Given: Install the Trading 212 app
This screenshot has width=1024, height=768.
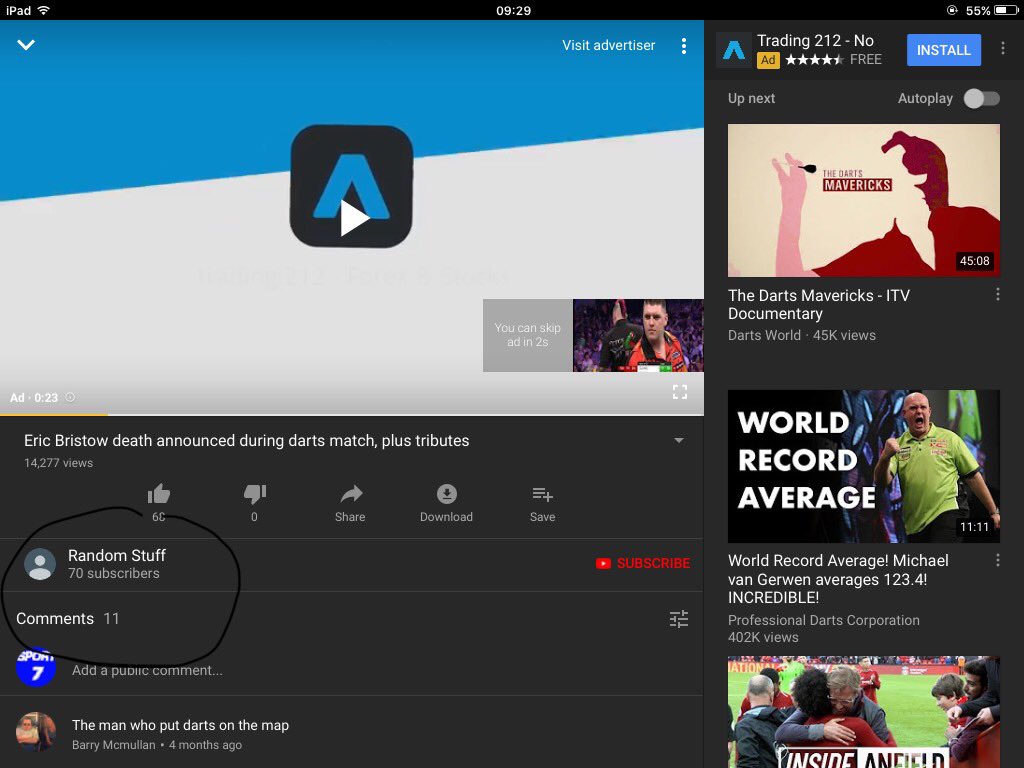Looking at the screenshot, I should [x=944, y=50].
